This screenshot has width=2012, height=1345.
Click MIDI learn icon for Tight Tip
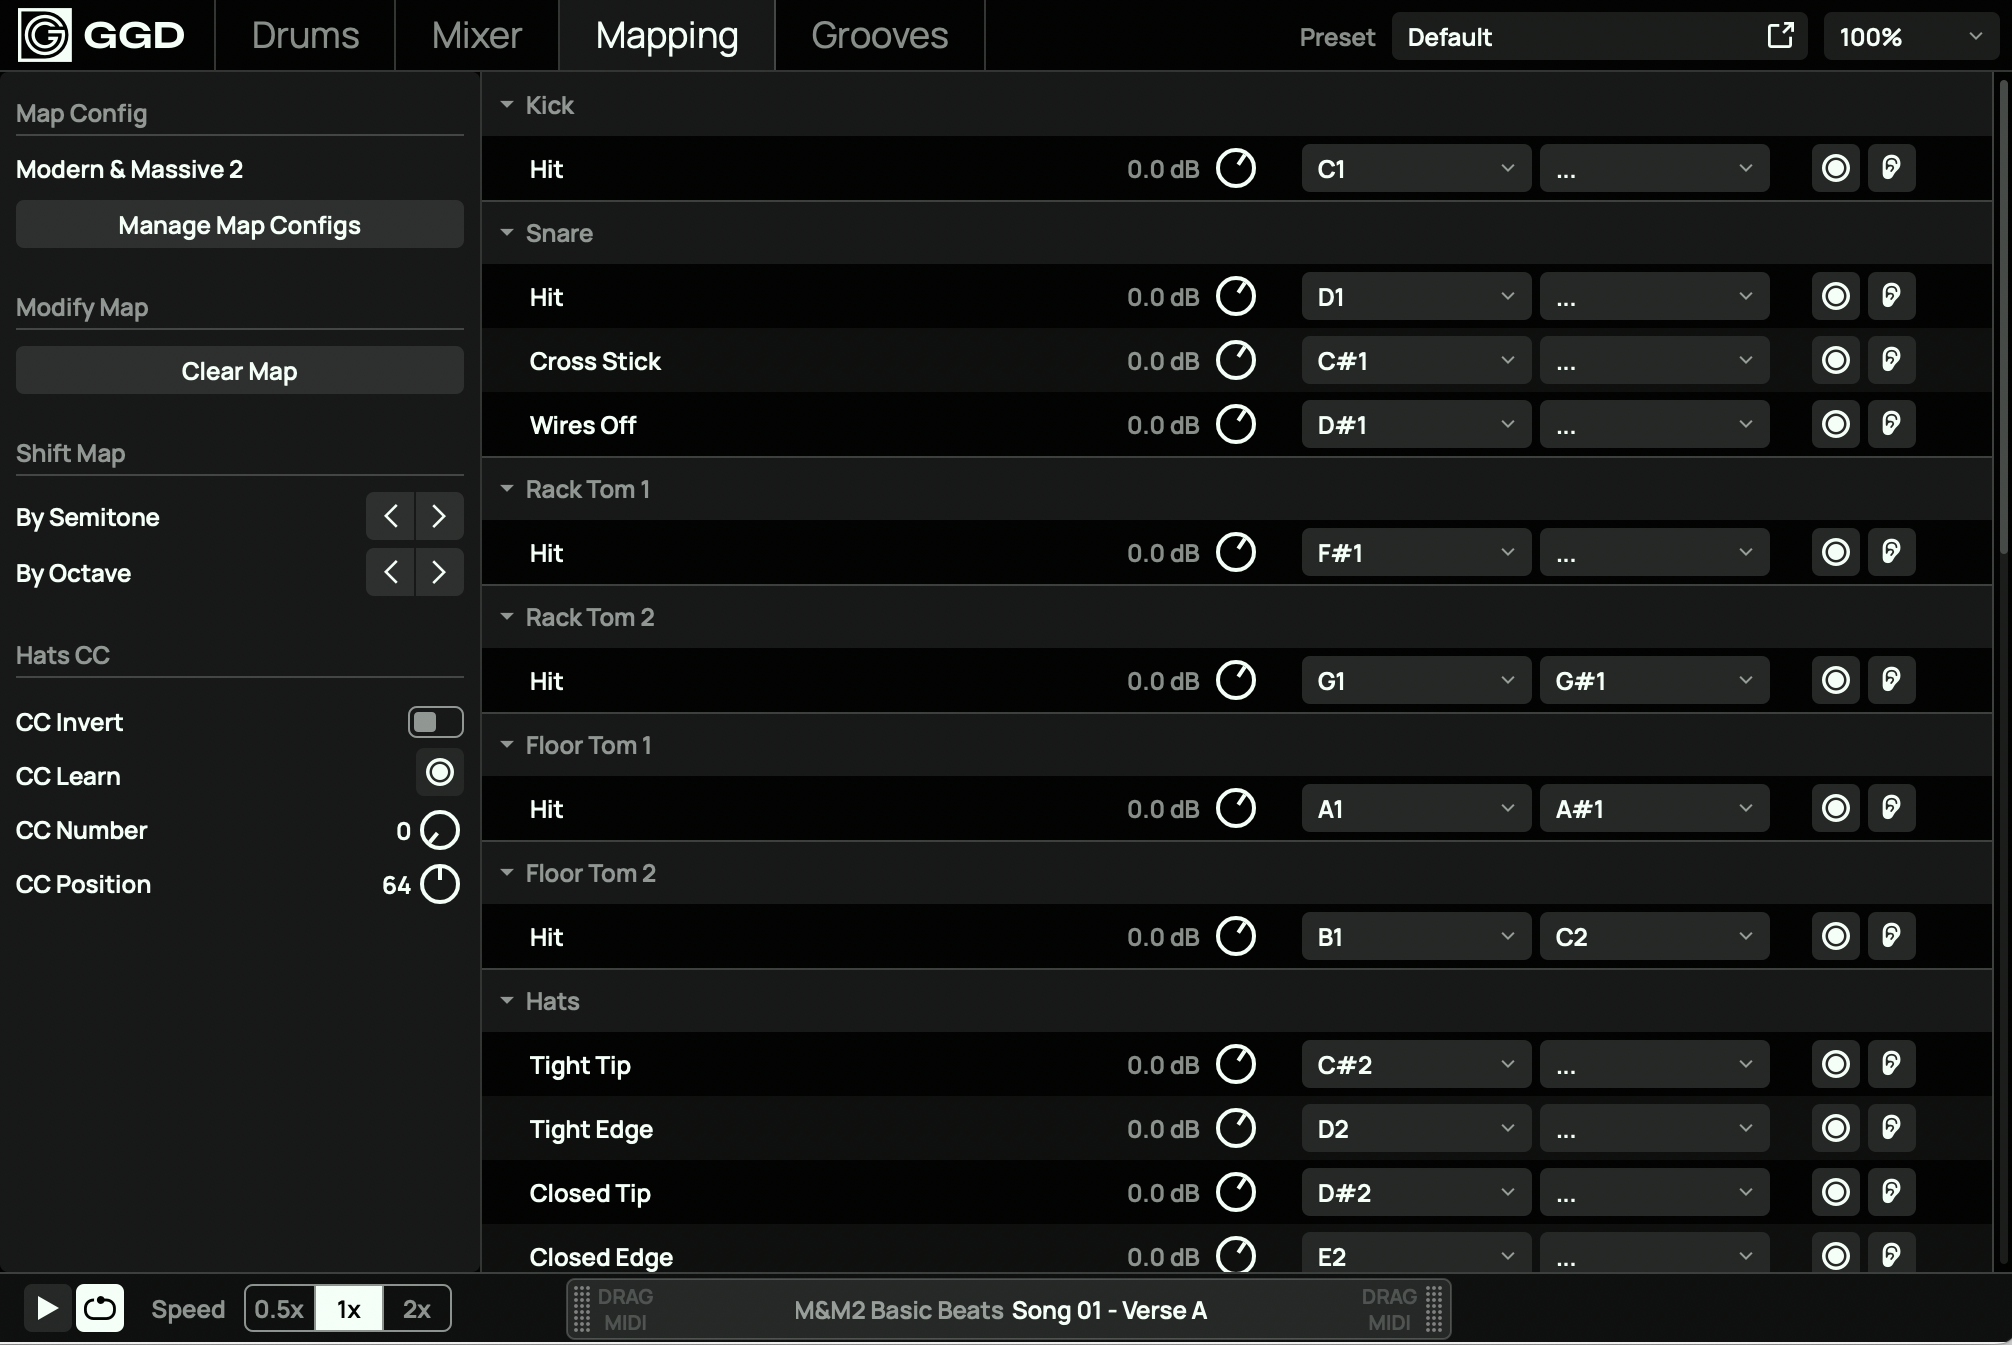pyautogui.click(x=1835, y=1064)
